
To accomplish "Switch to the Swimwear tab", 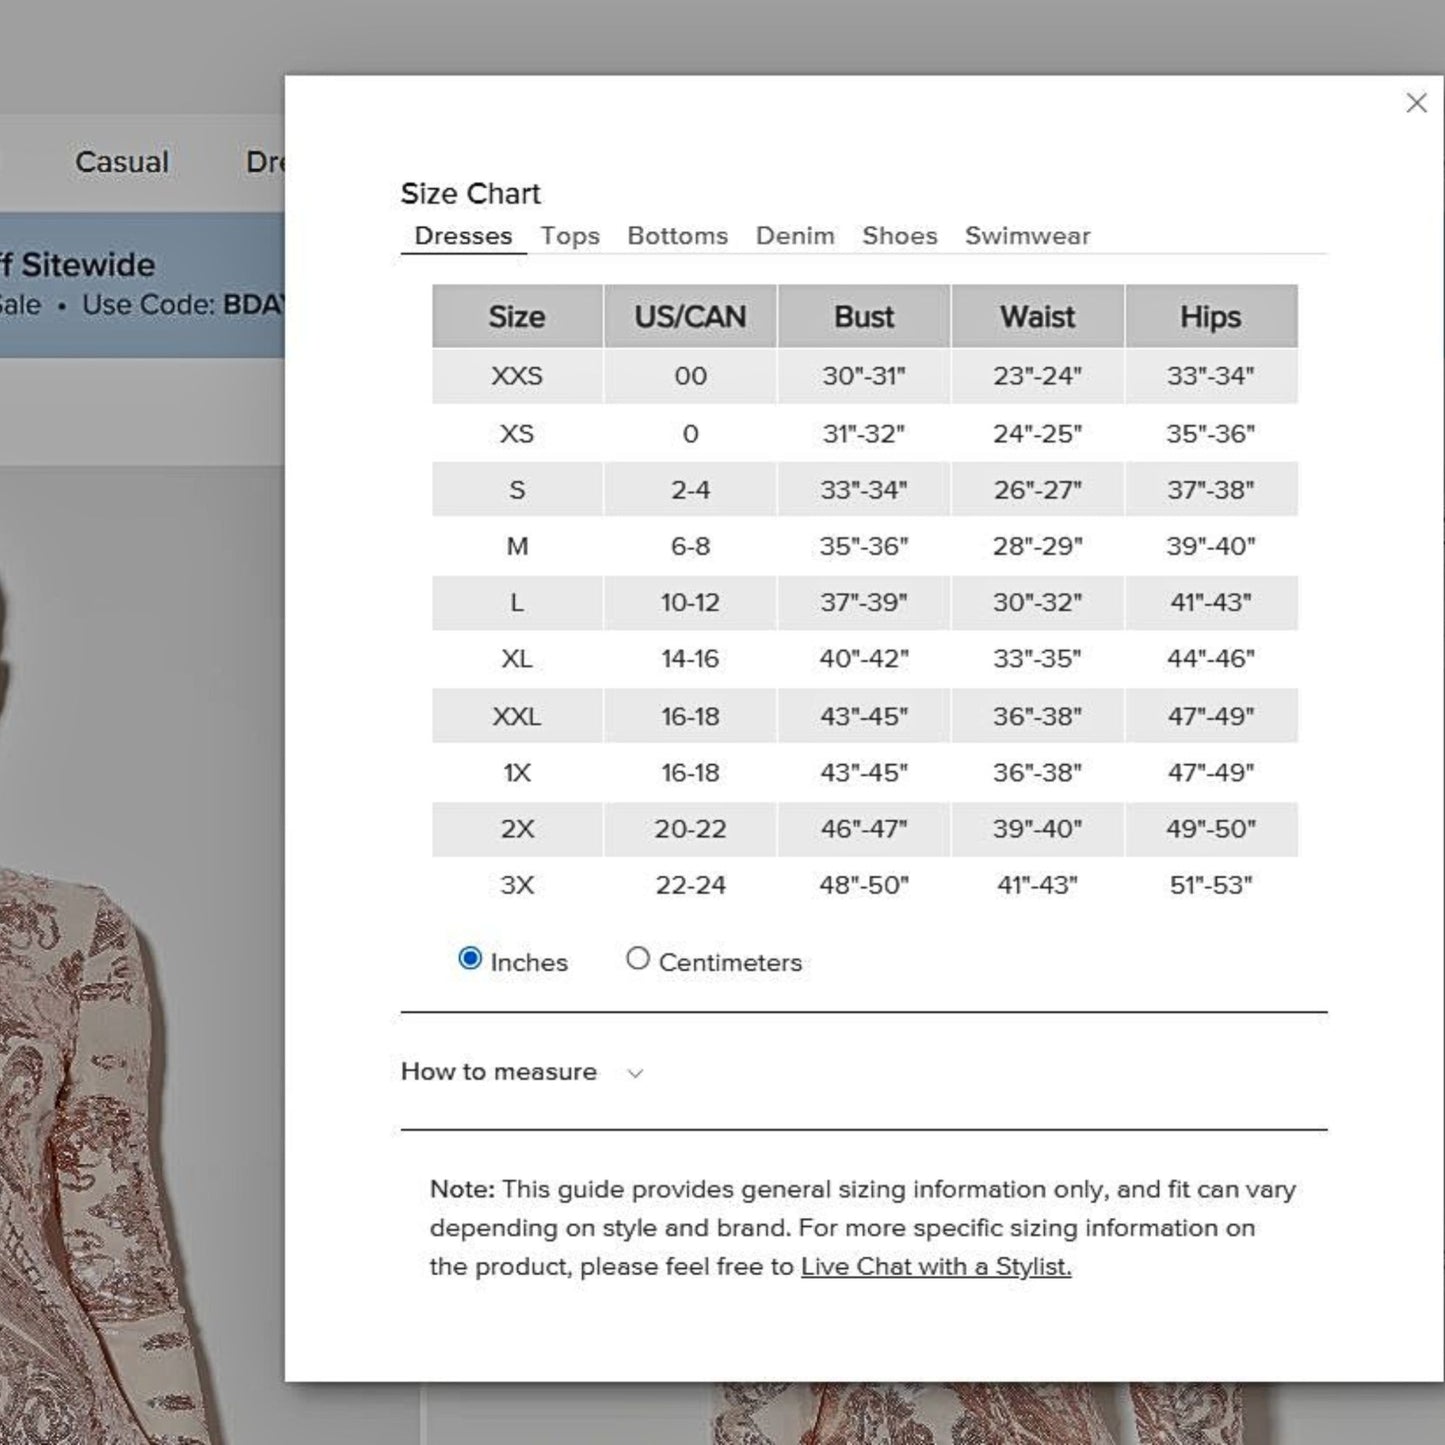I will (1027, 236).
